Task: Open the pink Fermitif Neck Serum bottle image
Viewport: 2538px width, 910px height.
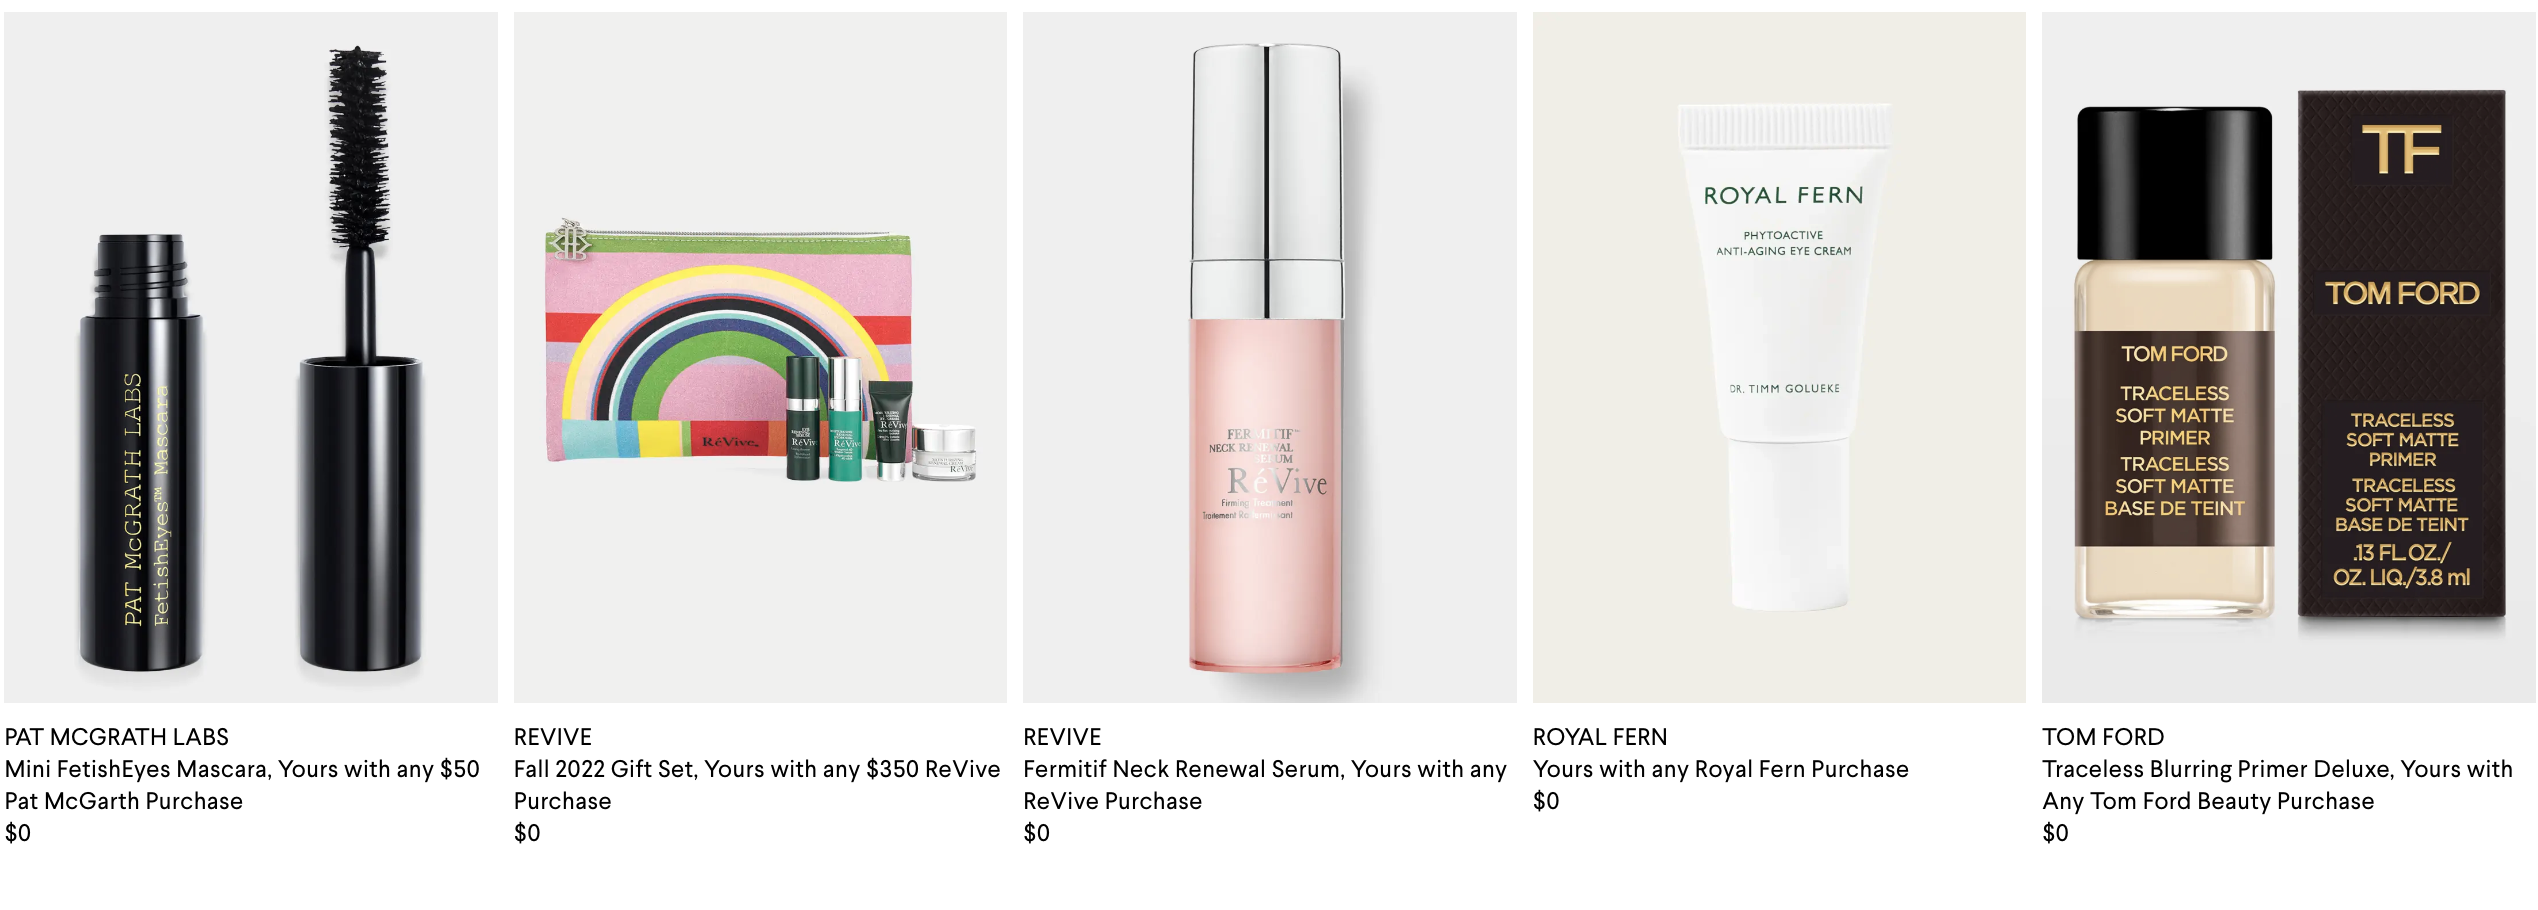Action: pos(1270,357)
